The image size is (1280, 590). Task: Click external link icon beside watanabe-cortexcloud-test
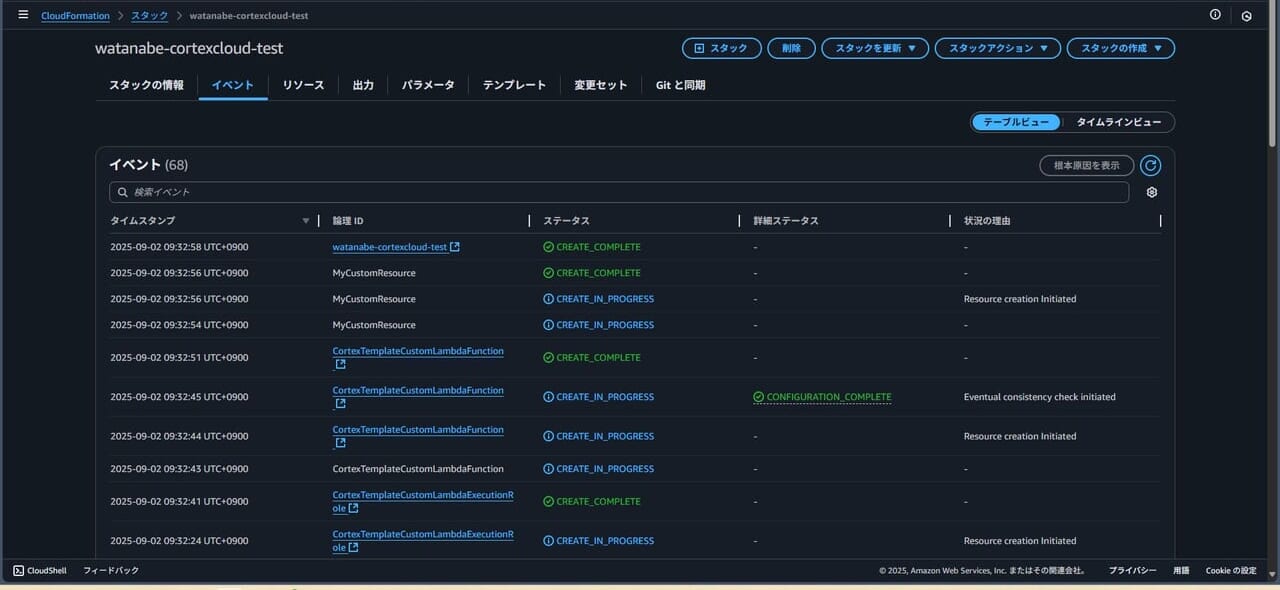(x=455, y=247)
